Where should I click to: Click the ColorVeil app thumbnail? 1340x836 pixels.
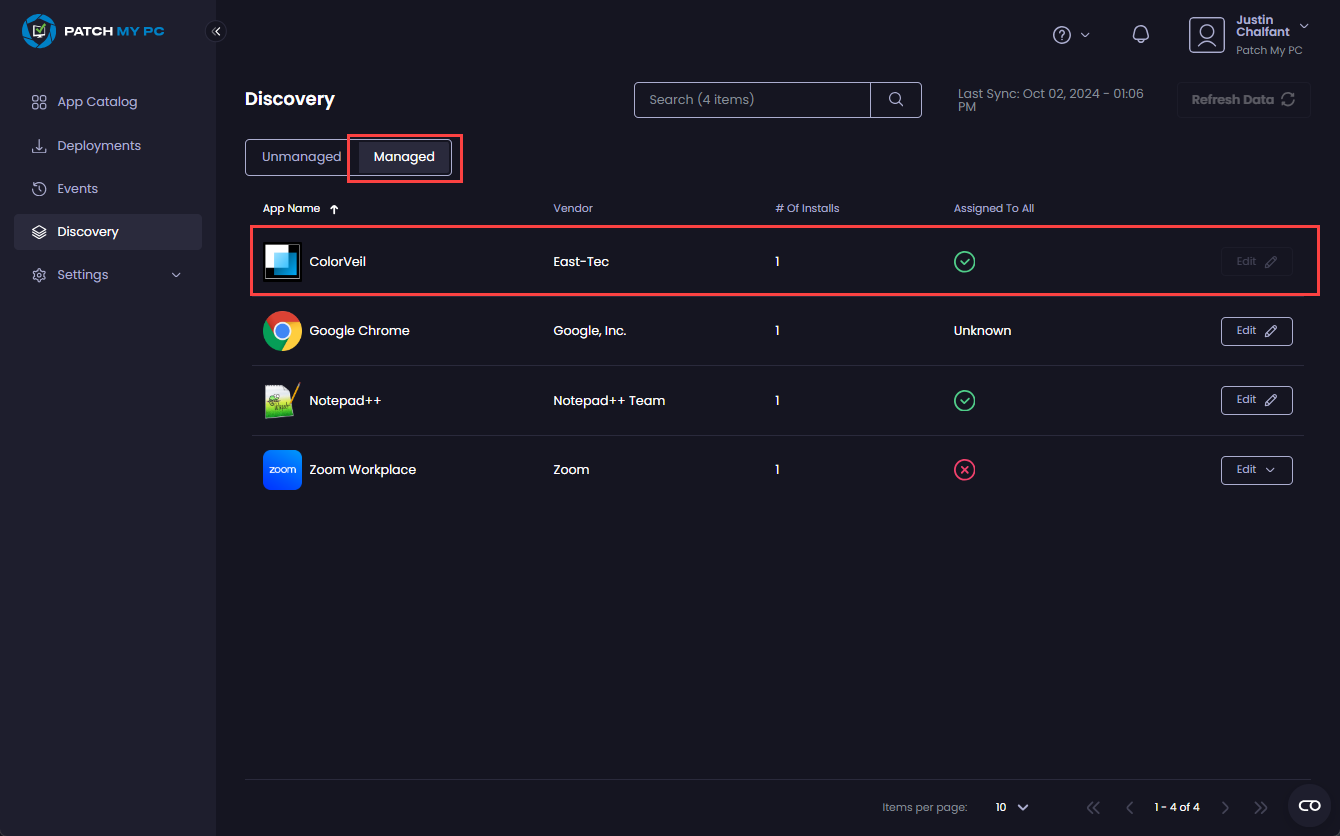pyautogui.click(x=282, y=261)
